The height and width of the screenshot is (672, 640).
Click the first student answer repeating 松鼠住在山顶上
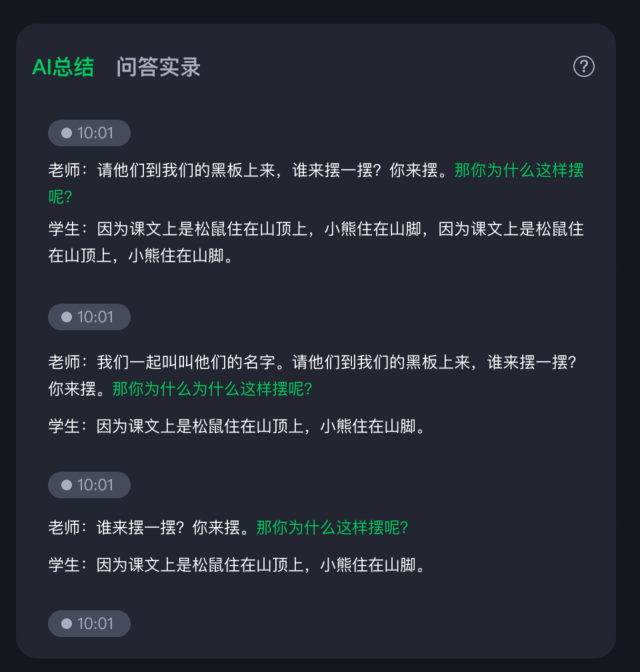coord(316,242)
